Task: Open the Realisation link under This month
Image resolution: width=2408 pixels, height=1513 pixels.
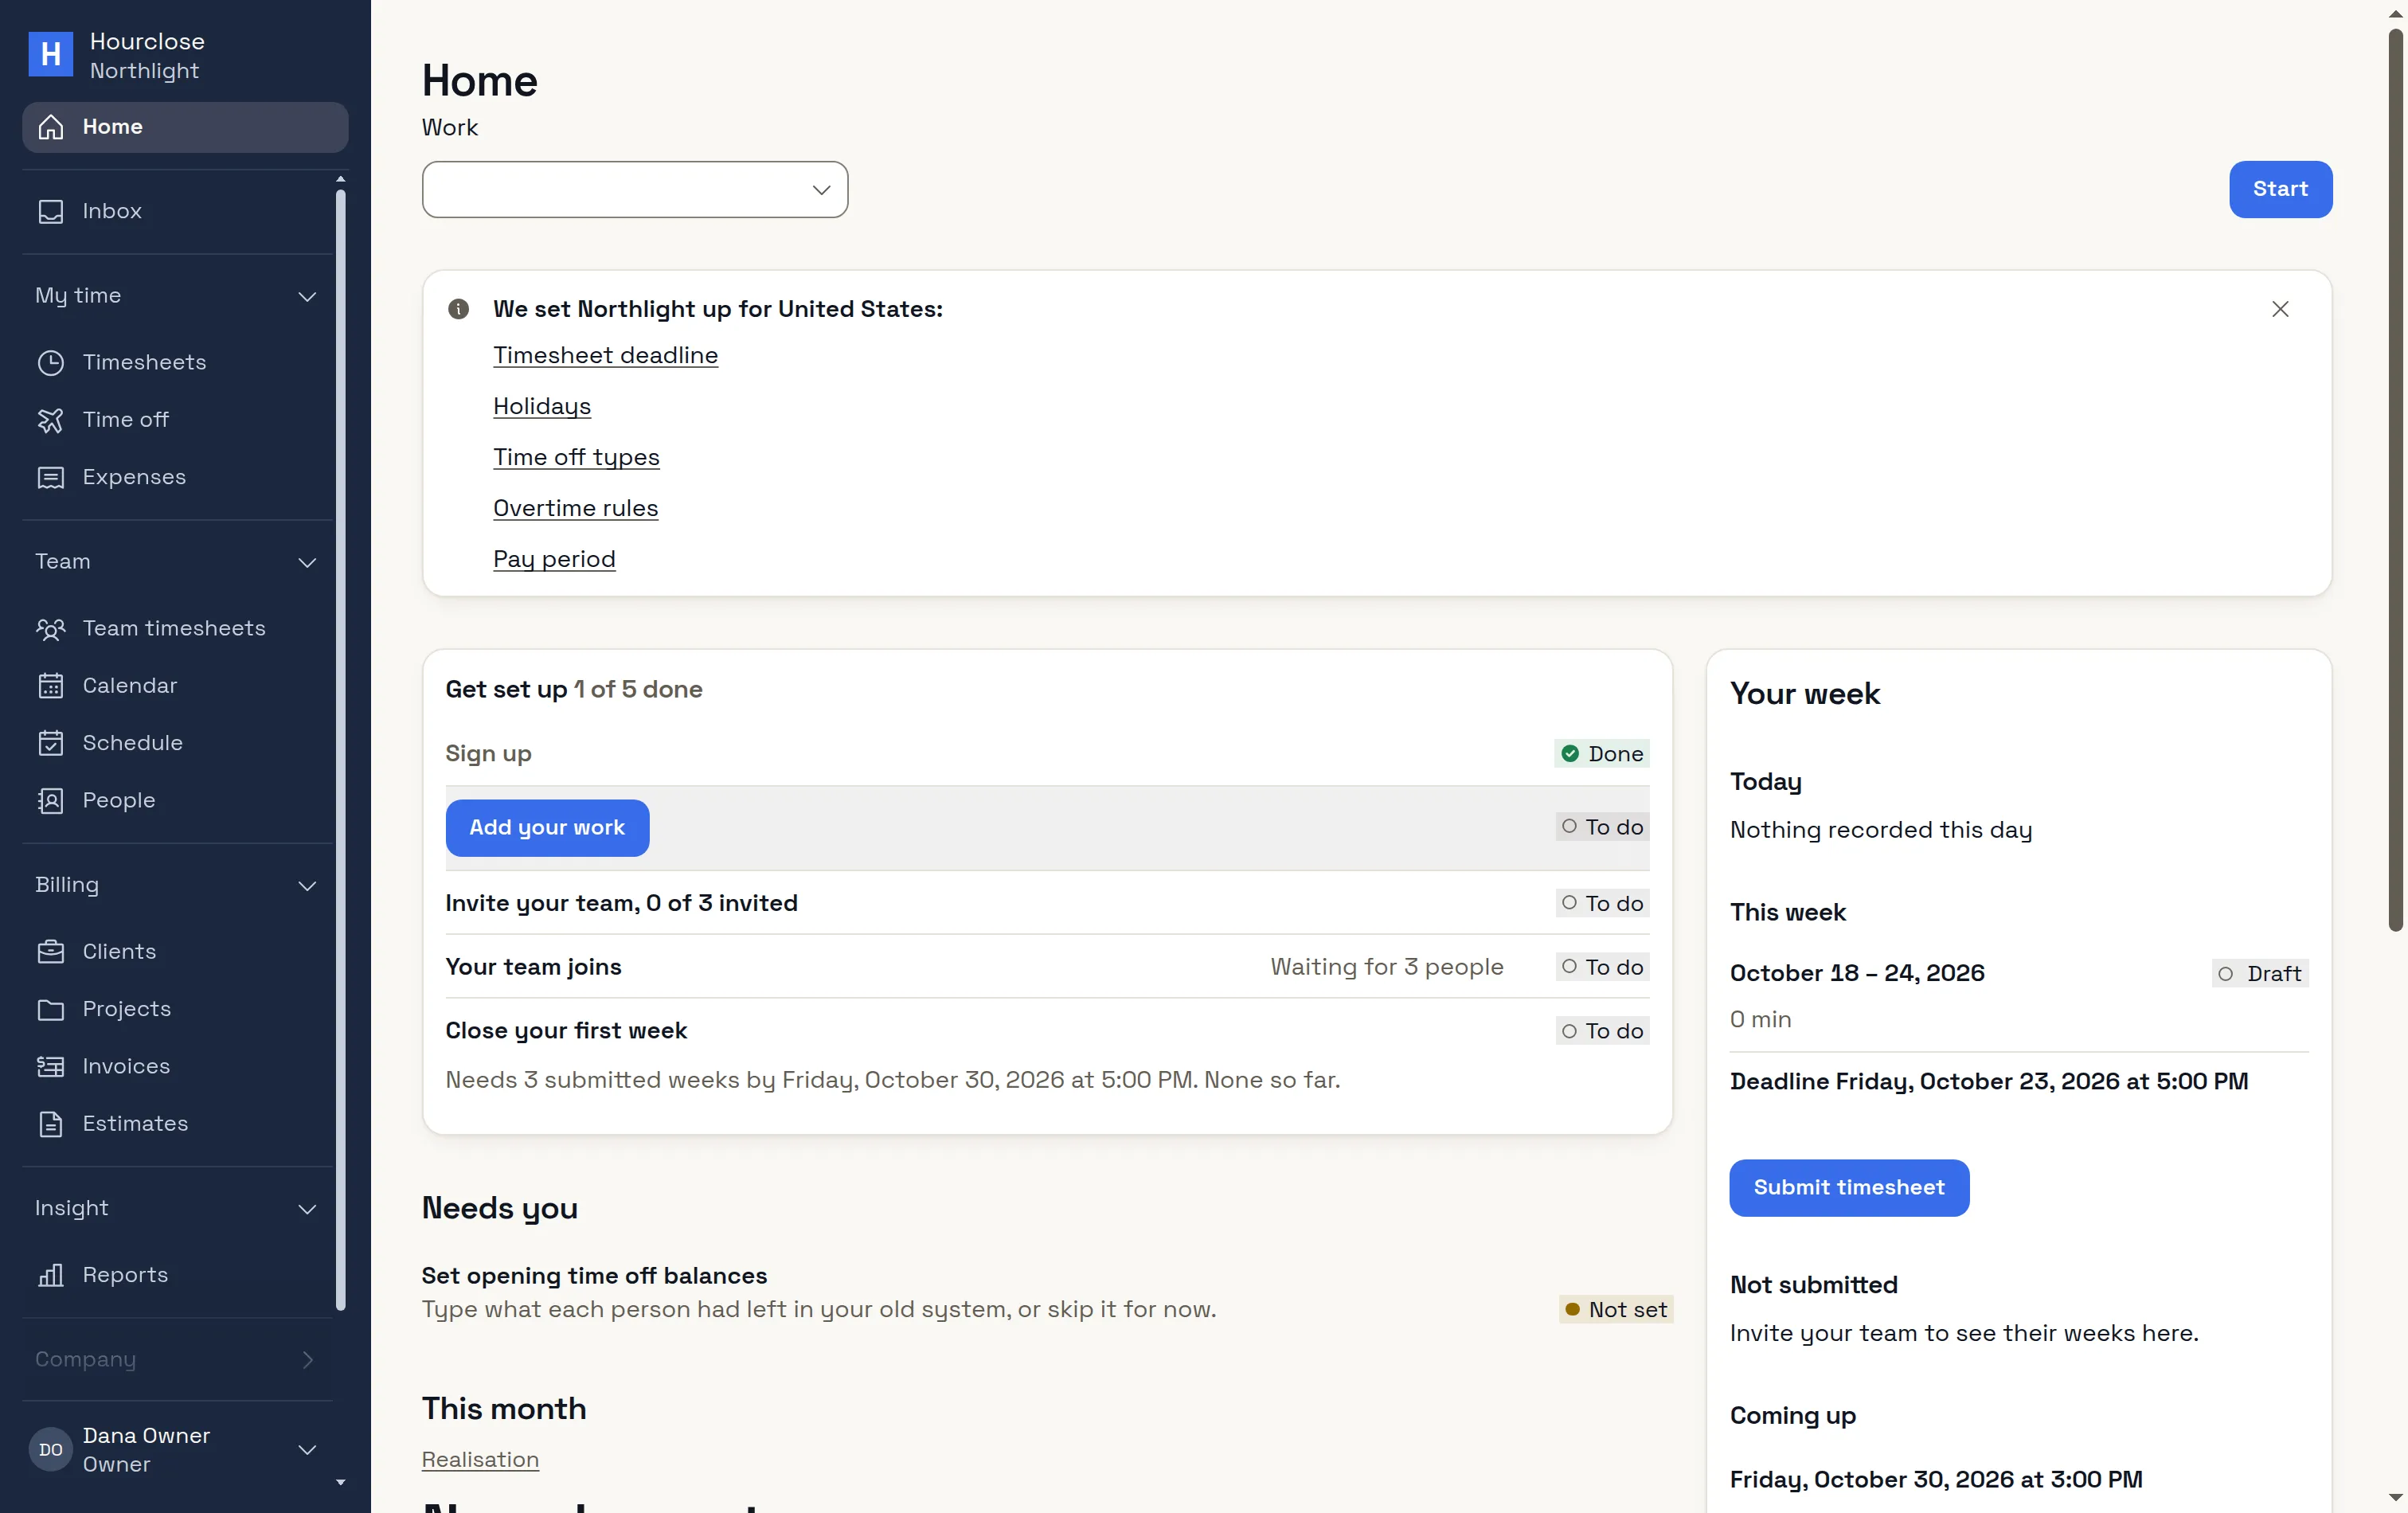Action: click(480, 1459)
